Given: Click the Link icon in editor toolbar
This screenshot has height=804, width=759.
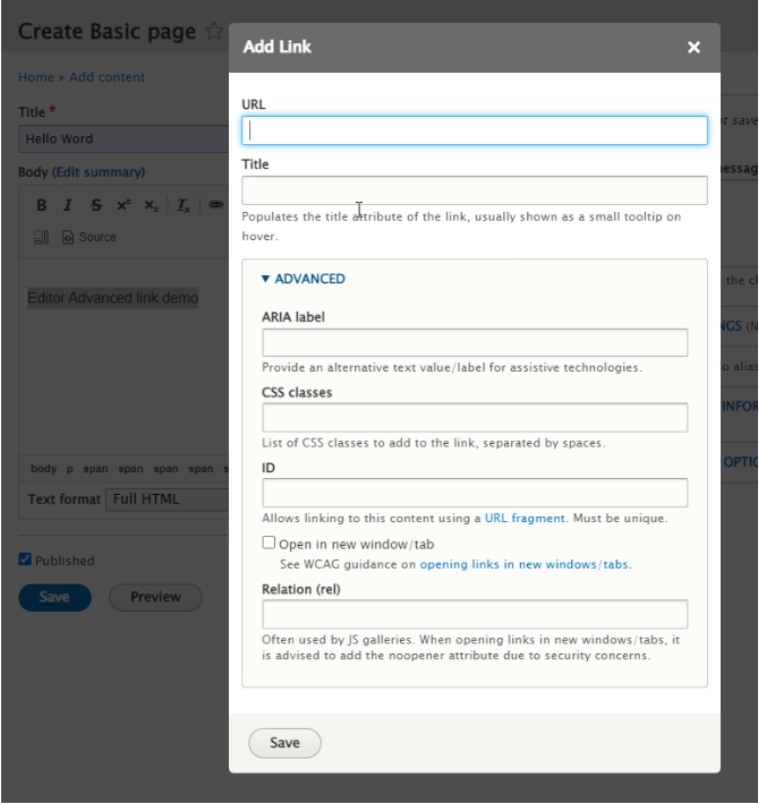Looking at the screenshot, I should (216, 205).
